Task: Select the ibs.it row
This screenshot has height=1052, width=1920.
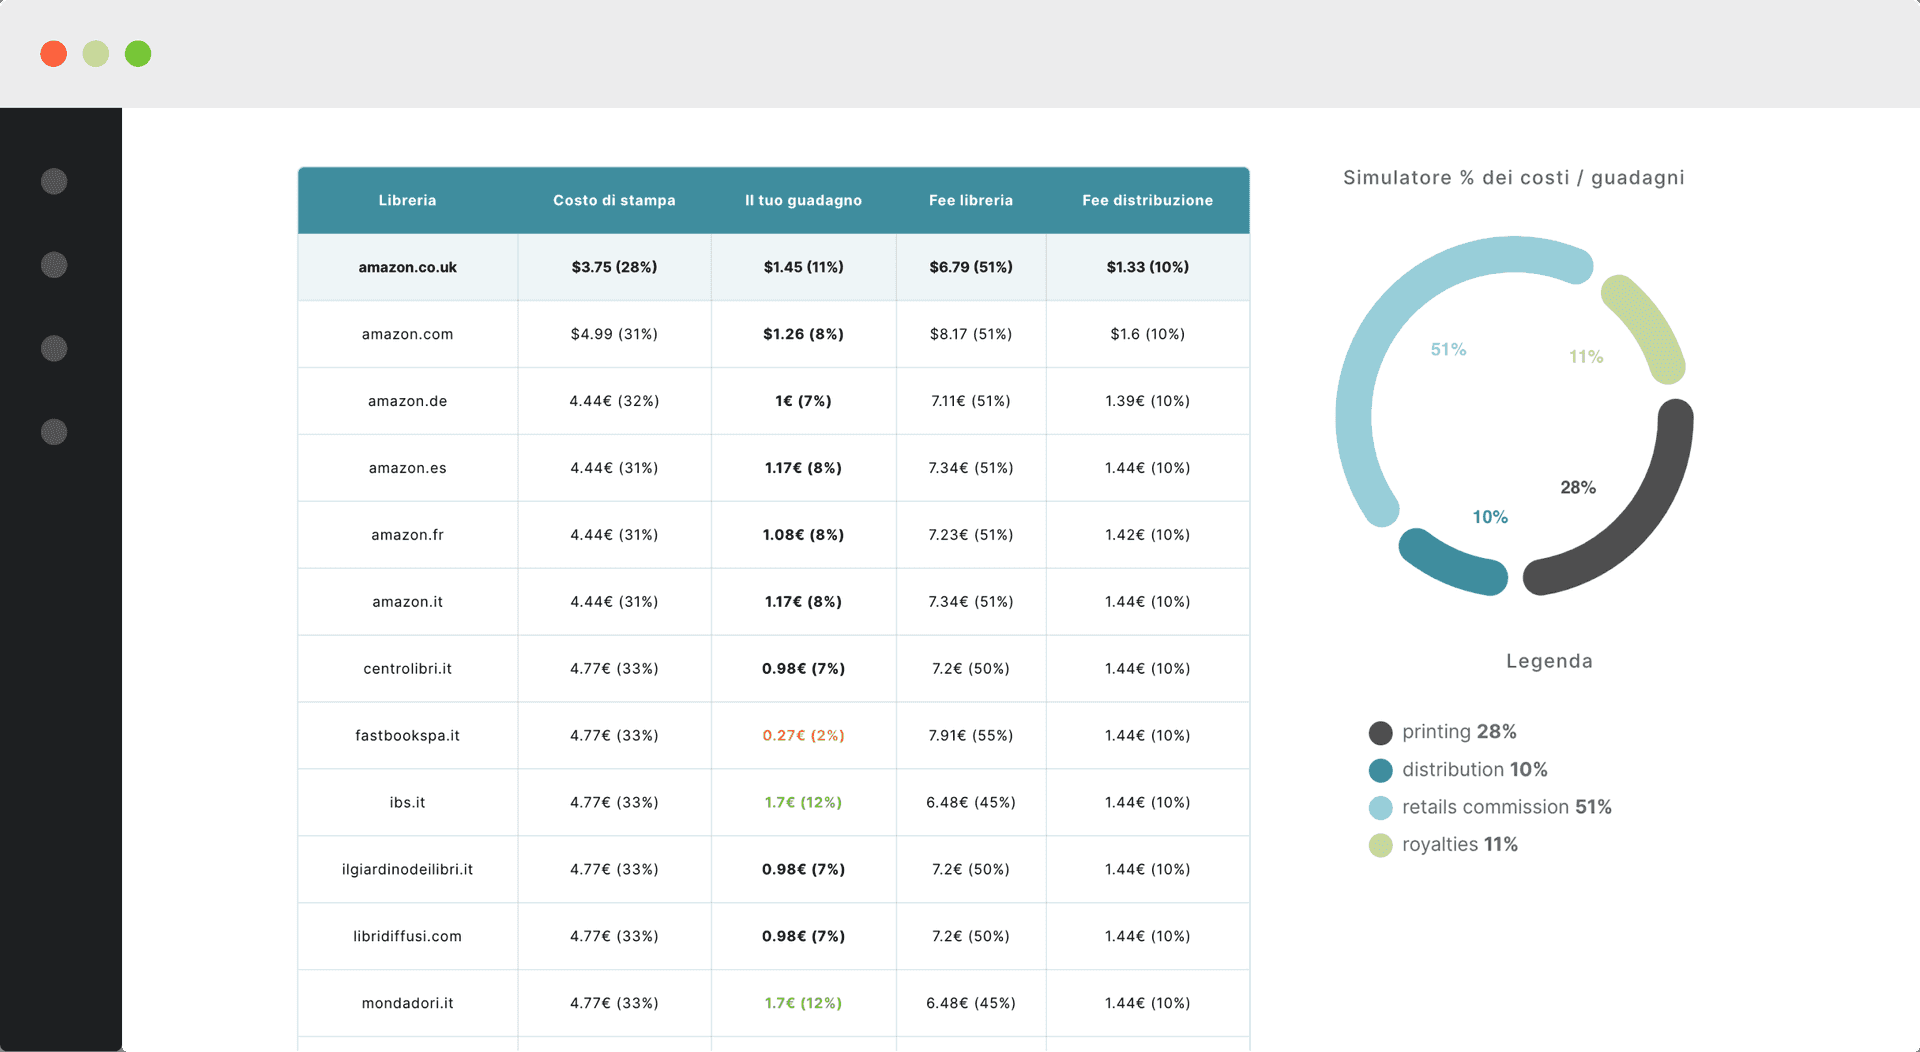Action: coord(773,803)
